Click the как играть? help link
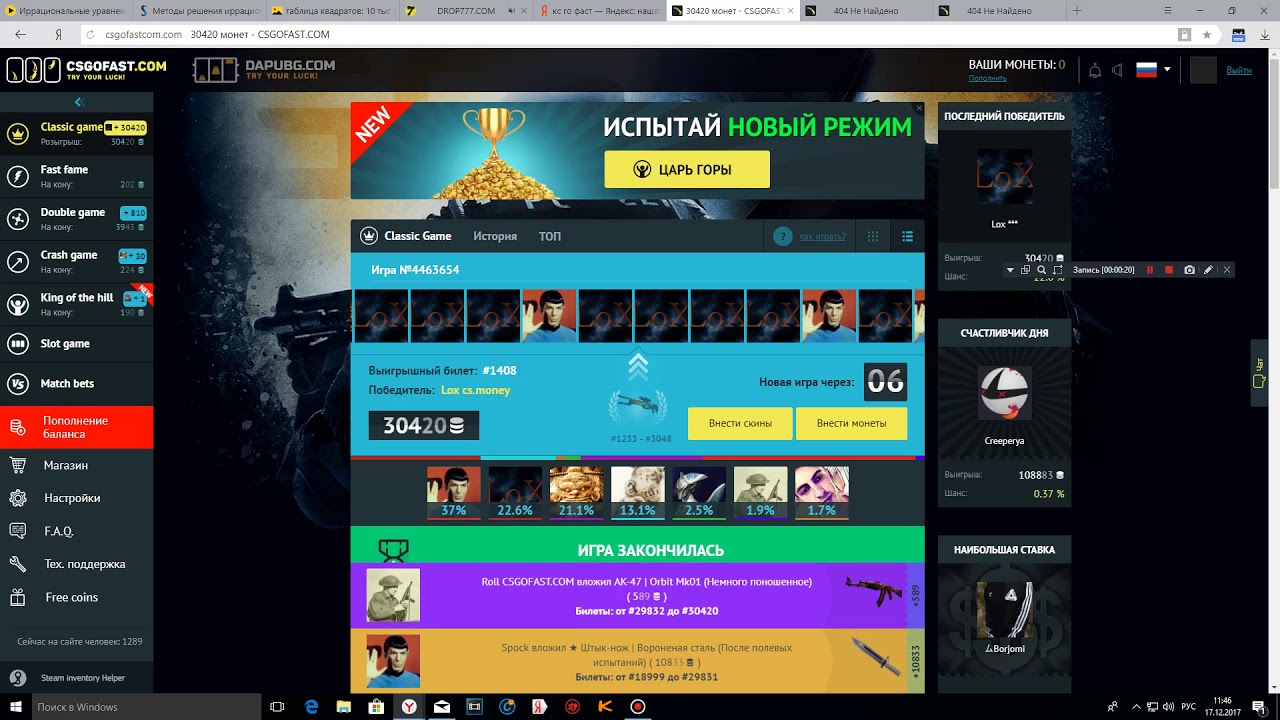This screenshot has height=720, width=1280. [822, 237]
